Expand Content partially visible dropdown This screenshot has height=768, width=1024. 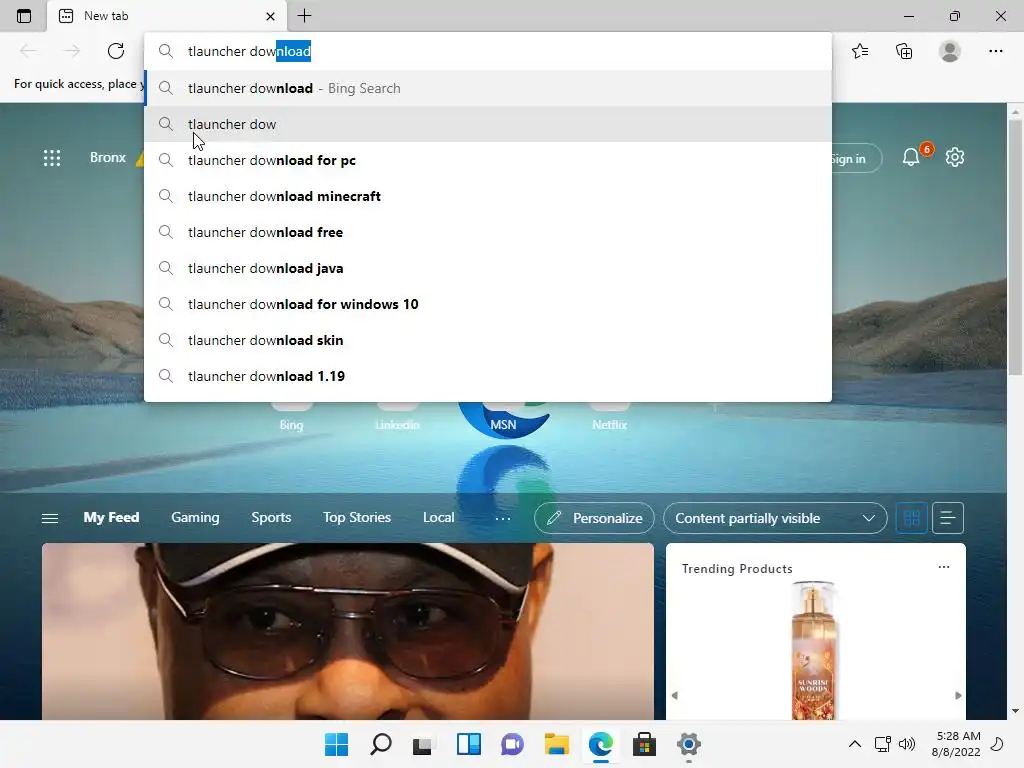click(x=775, y=518)
